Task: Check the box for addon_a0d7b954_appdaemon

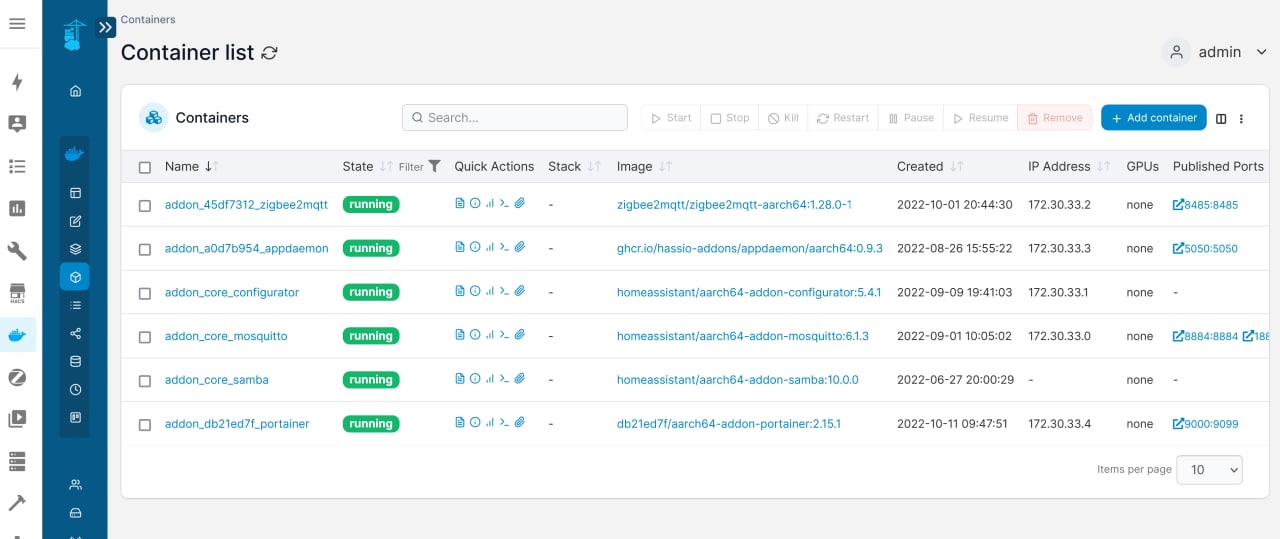Action: pyautogui.click(x=145, y=249)
